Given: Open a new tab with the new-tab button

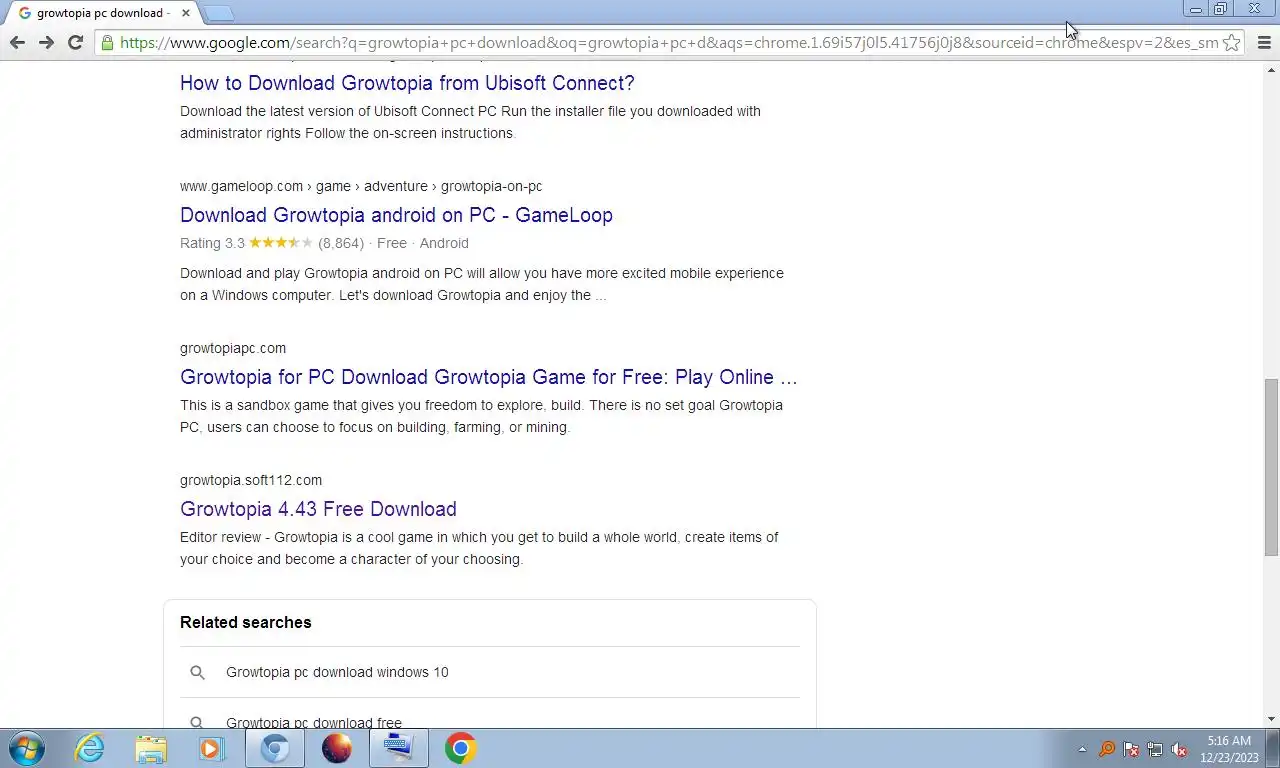Looking at the screenshot, I should click(218, 13).
